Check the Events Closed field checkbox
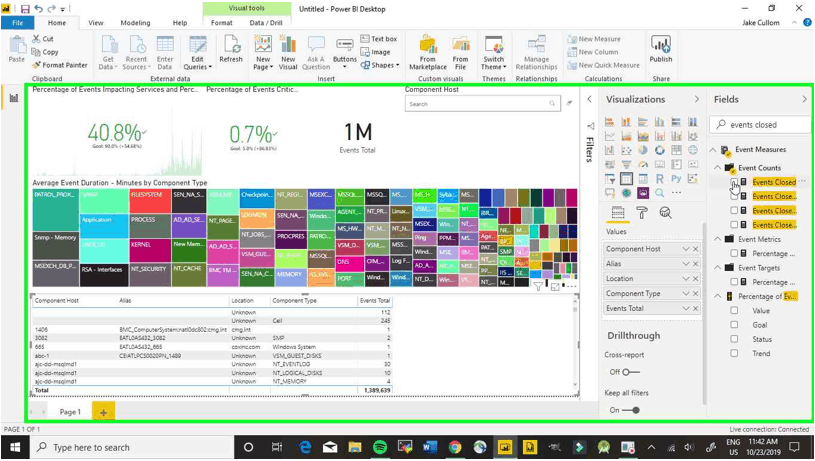Viewport: 815px width, 461px height. pyautogui.click(x=734, y=182)
